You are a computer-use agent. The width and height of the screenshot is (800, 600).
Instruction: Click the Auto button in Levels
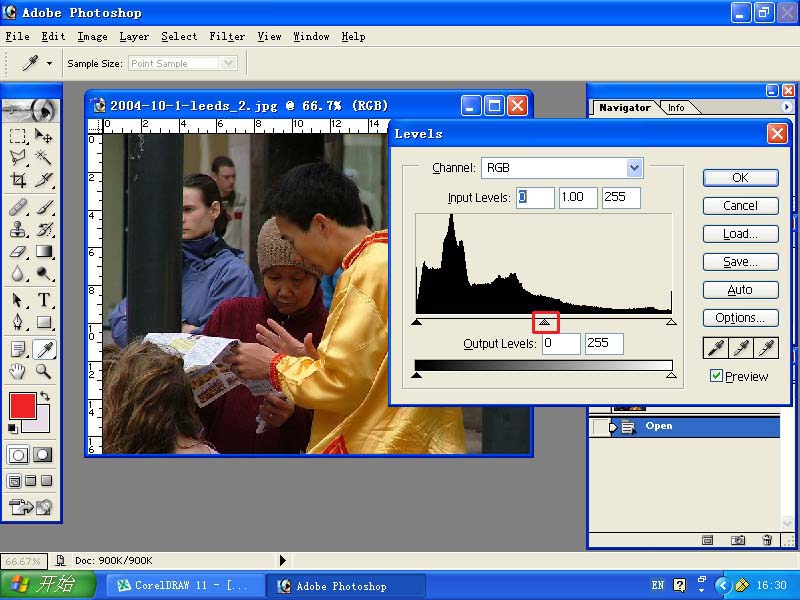[x=739, y=290]
